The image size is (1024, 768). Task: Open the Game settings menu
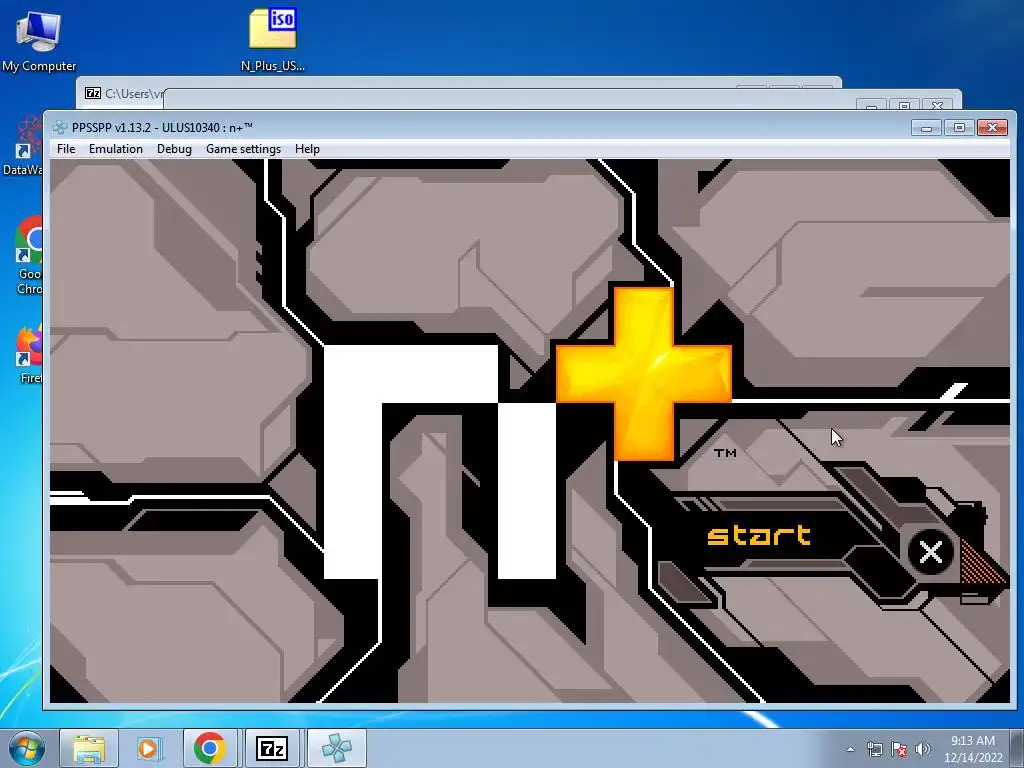[243, 149]
